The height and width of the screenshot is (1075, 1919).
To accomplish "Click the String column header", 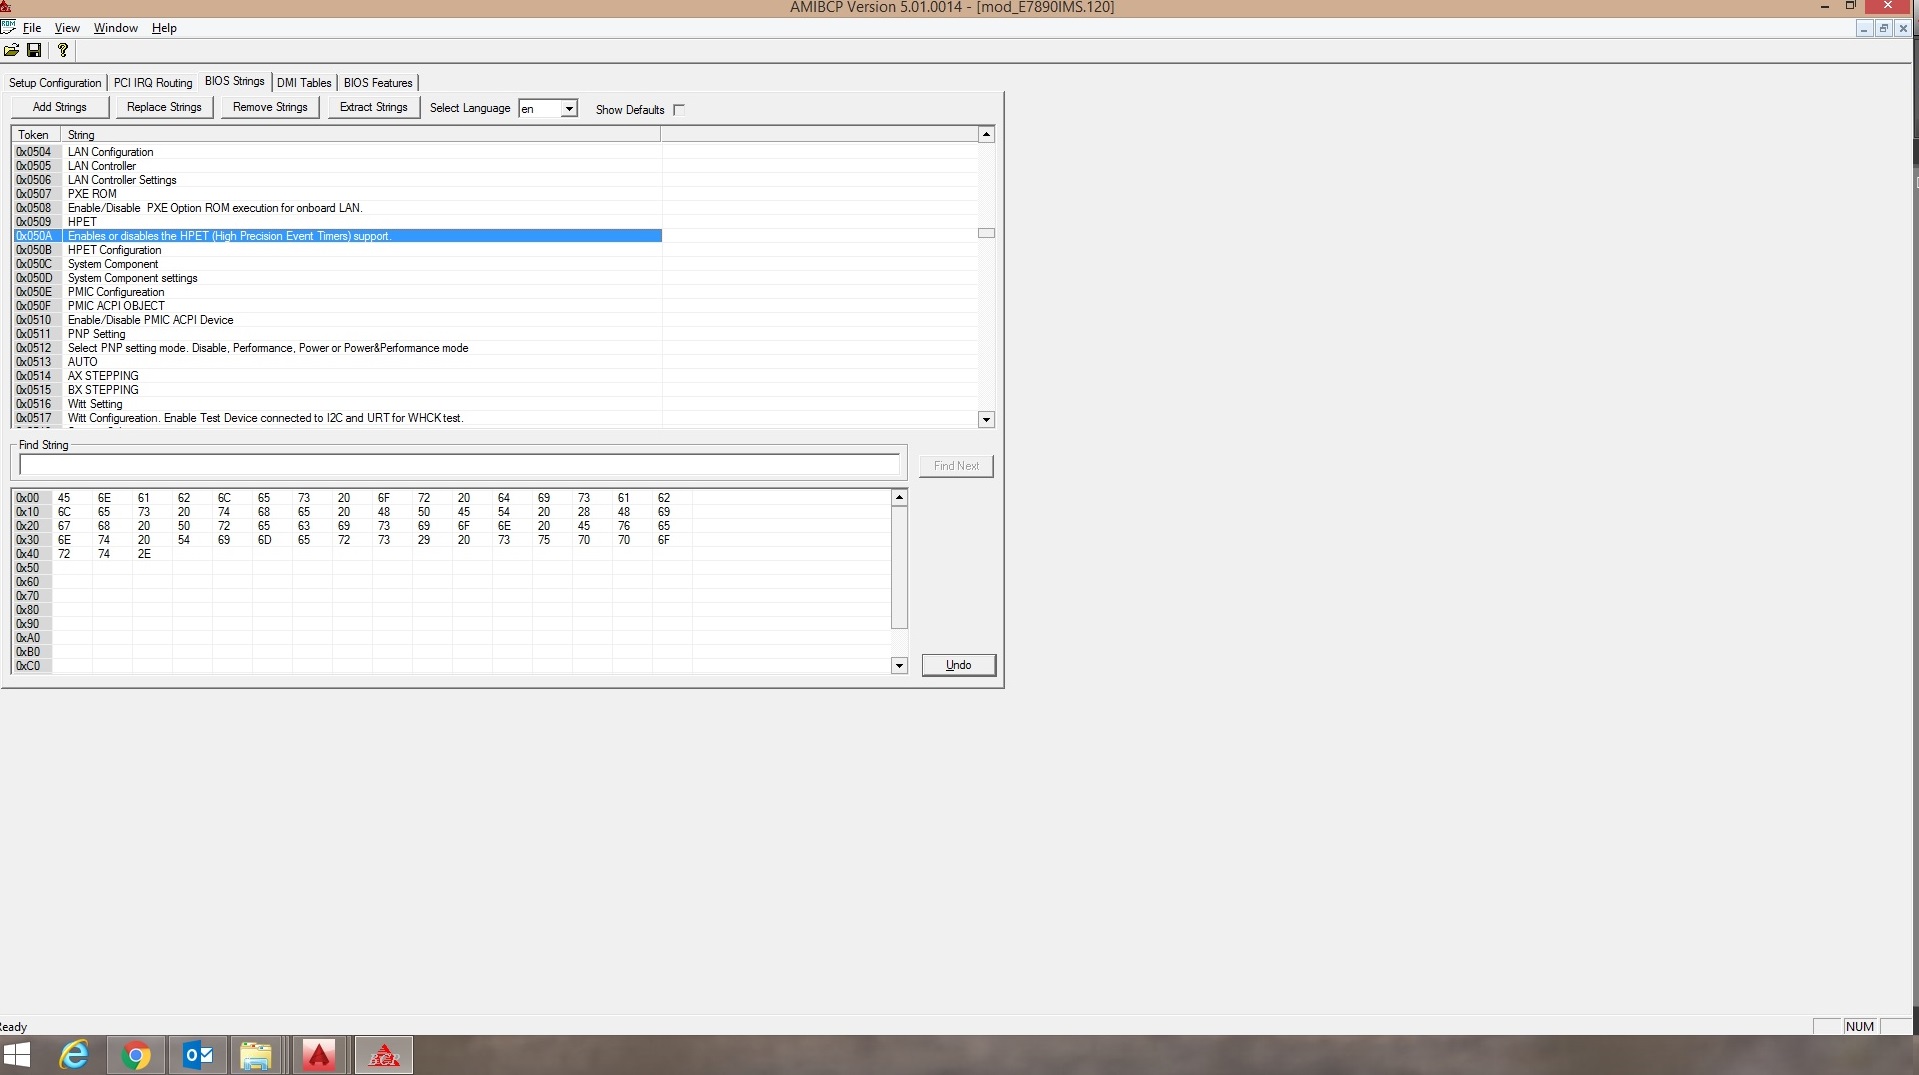I will 360,135.
